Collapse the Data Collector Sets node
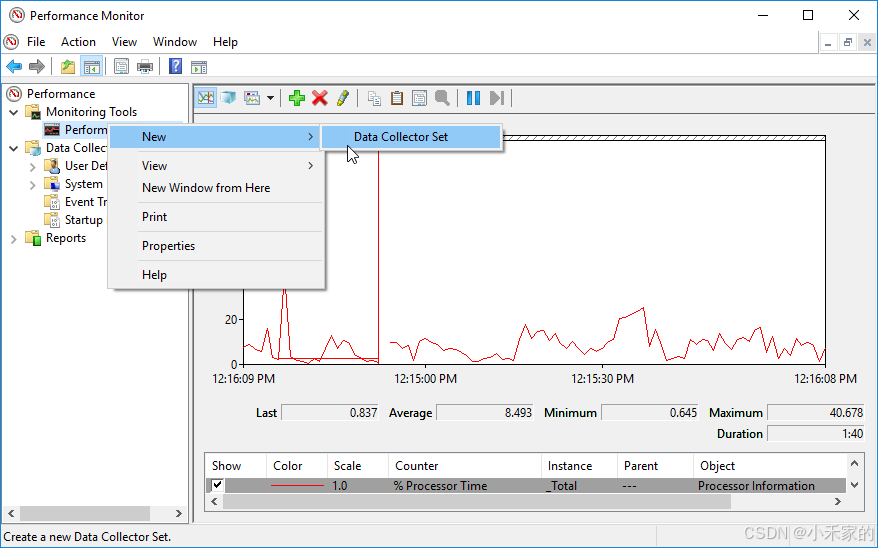The image size is (878, 548). point(14,148)
